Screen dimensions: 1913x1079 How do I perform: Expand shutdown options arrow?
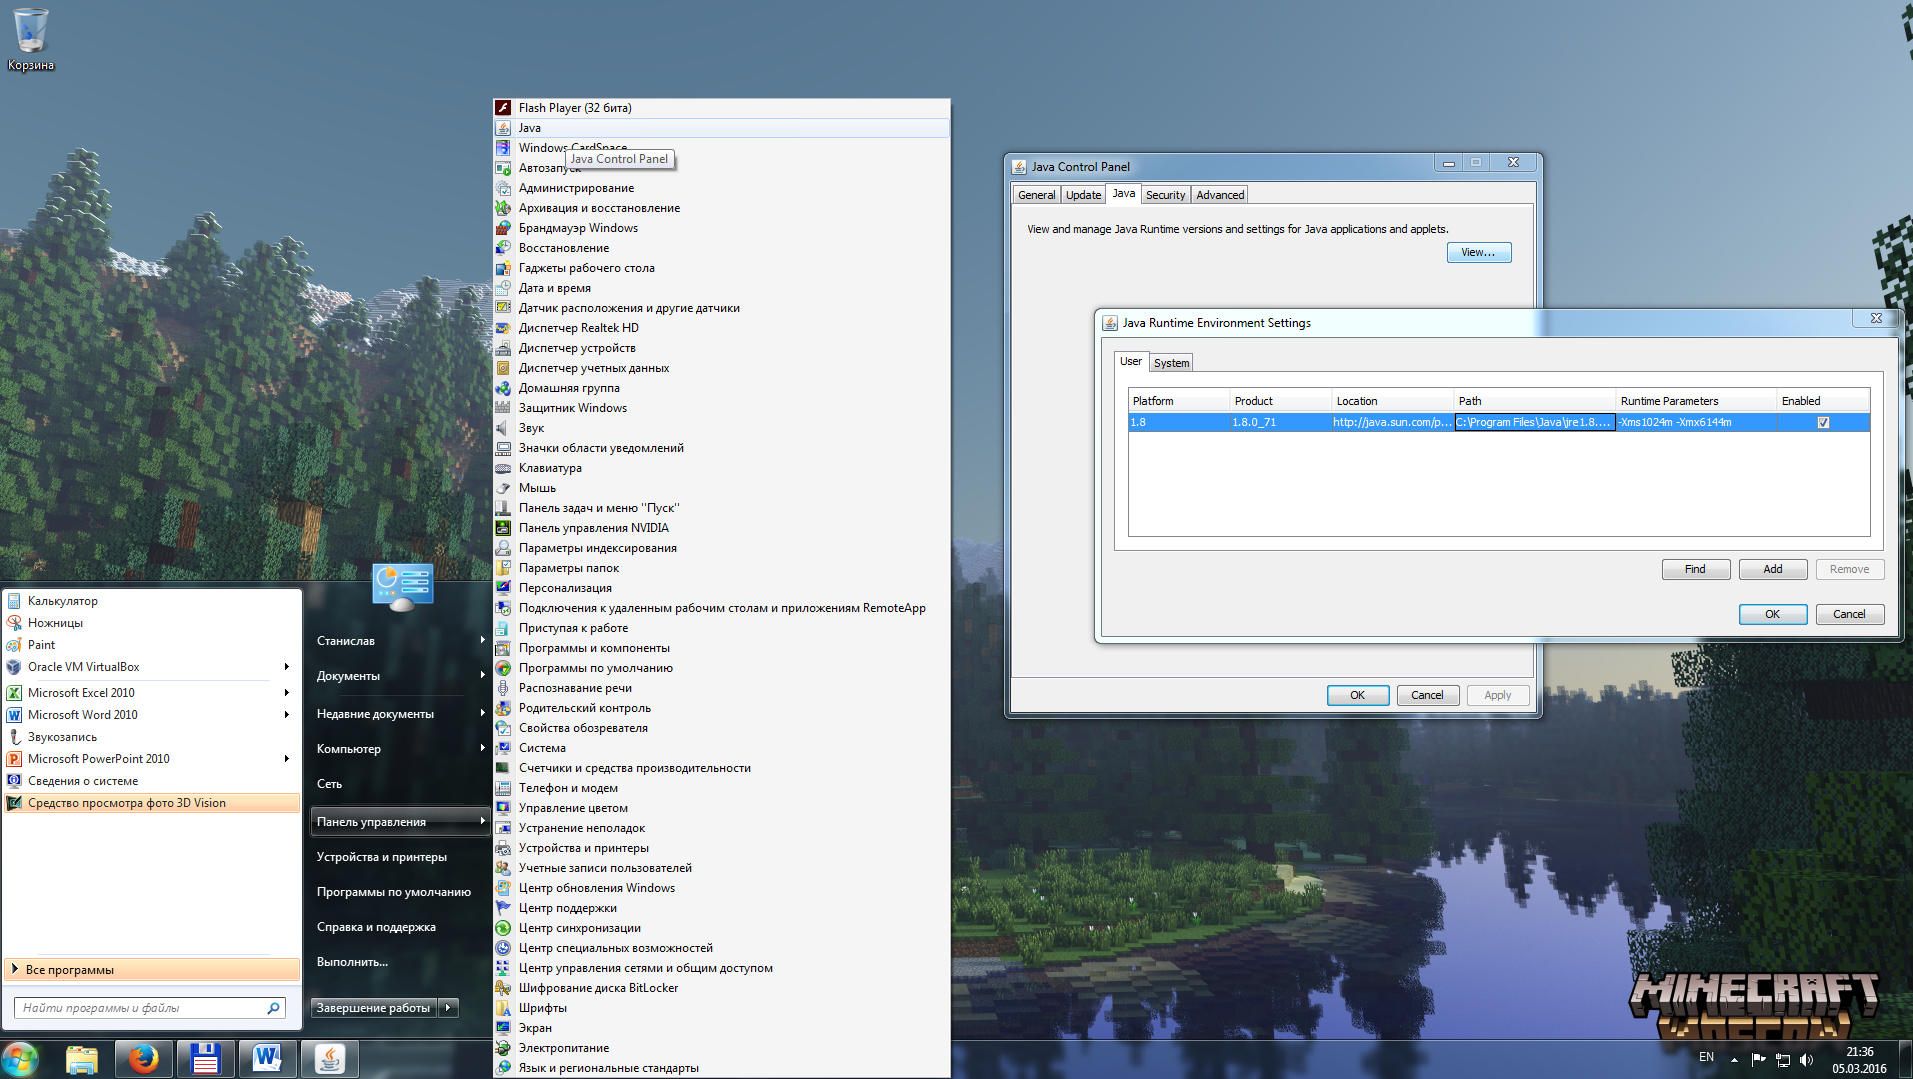(x=449, y=1008)
